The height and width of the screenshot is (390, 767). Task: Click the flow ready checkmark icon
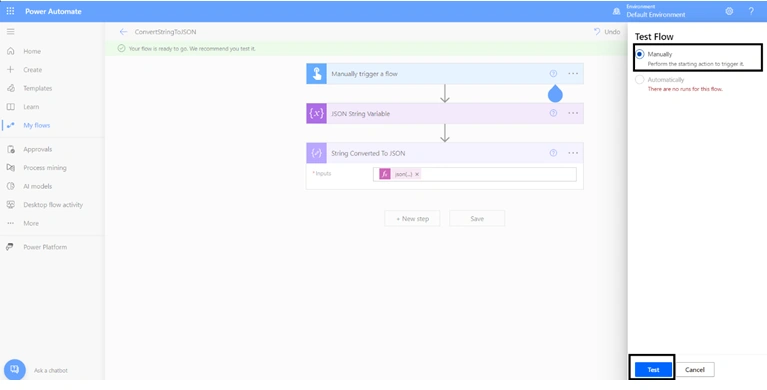(x=121, y=48)
